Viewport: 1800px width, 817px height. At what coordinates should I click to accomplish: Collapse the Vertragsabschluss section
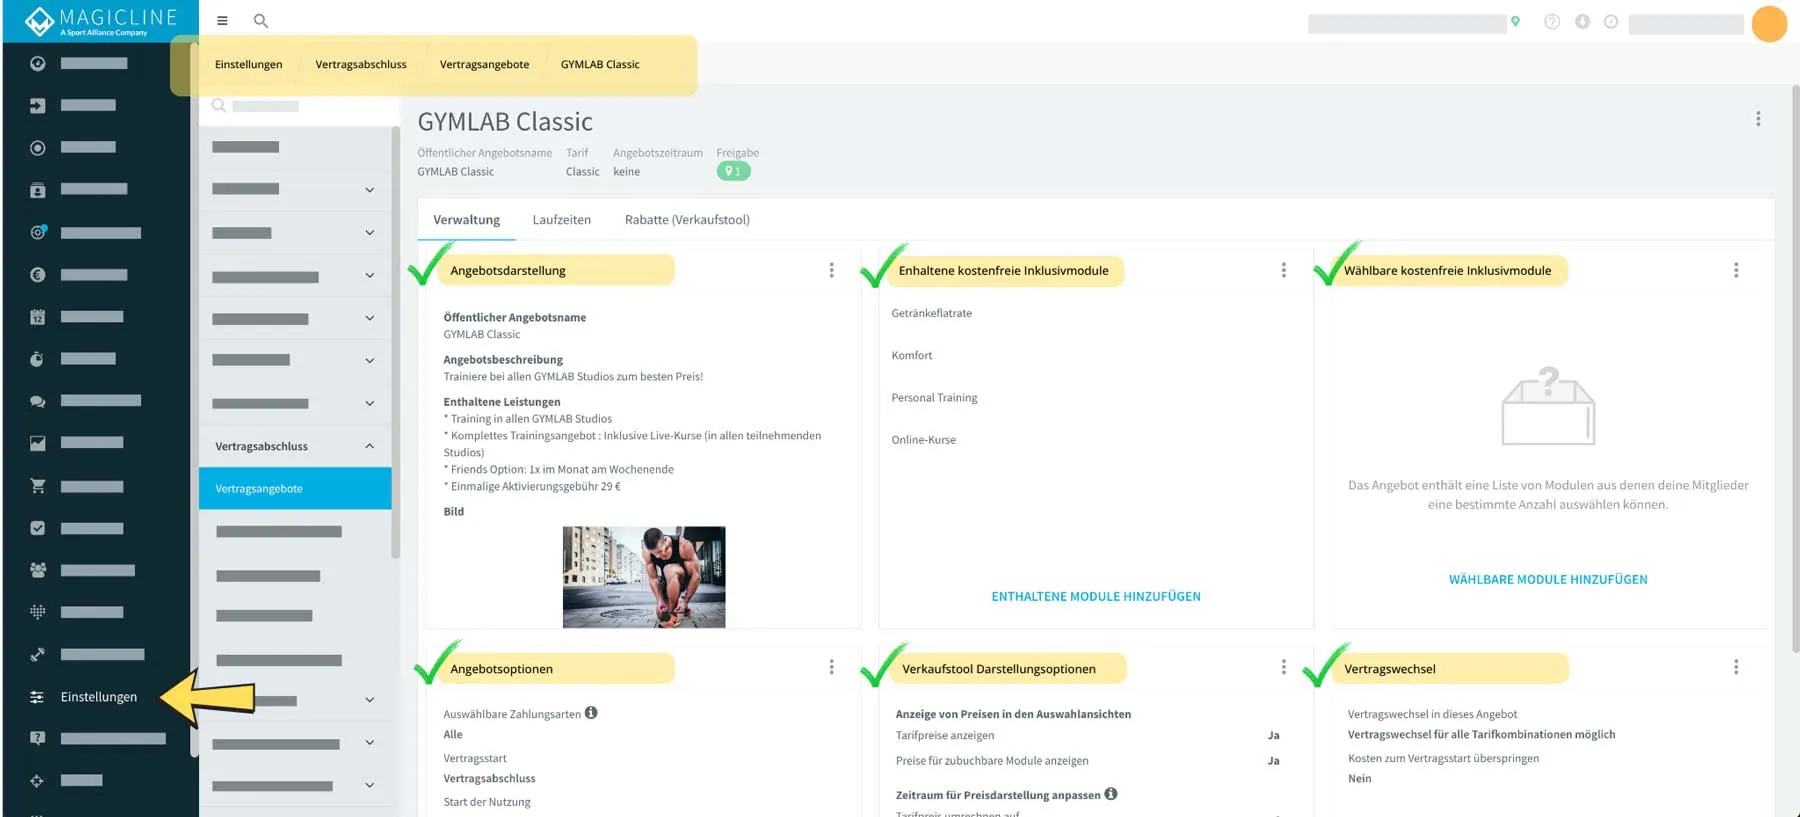coord(369,446)
